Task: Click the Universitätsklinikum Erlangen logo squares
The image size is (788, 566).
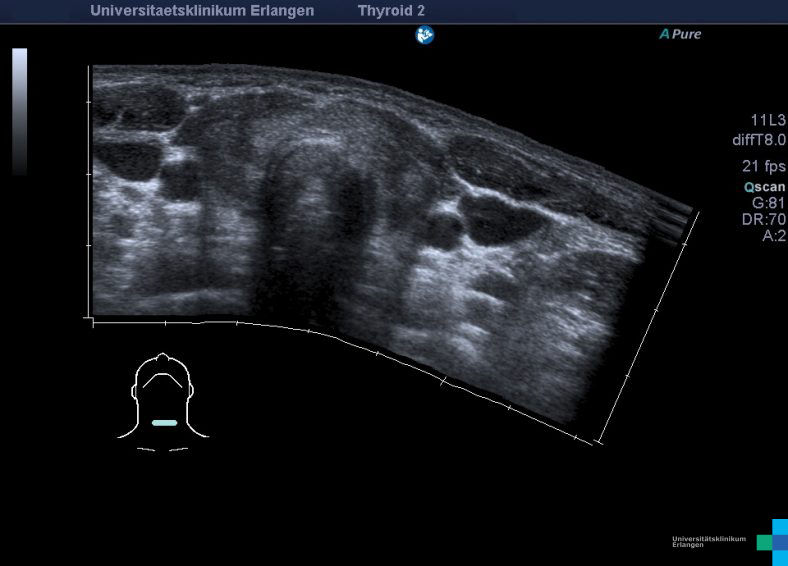Action: tap(773, 541)
